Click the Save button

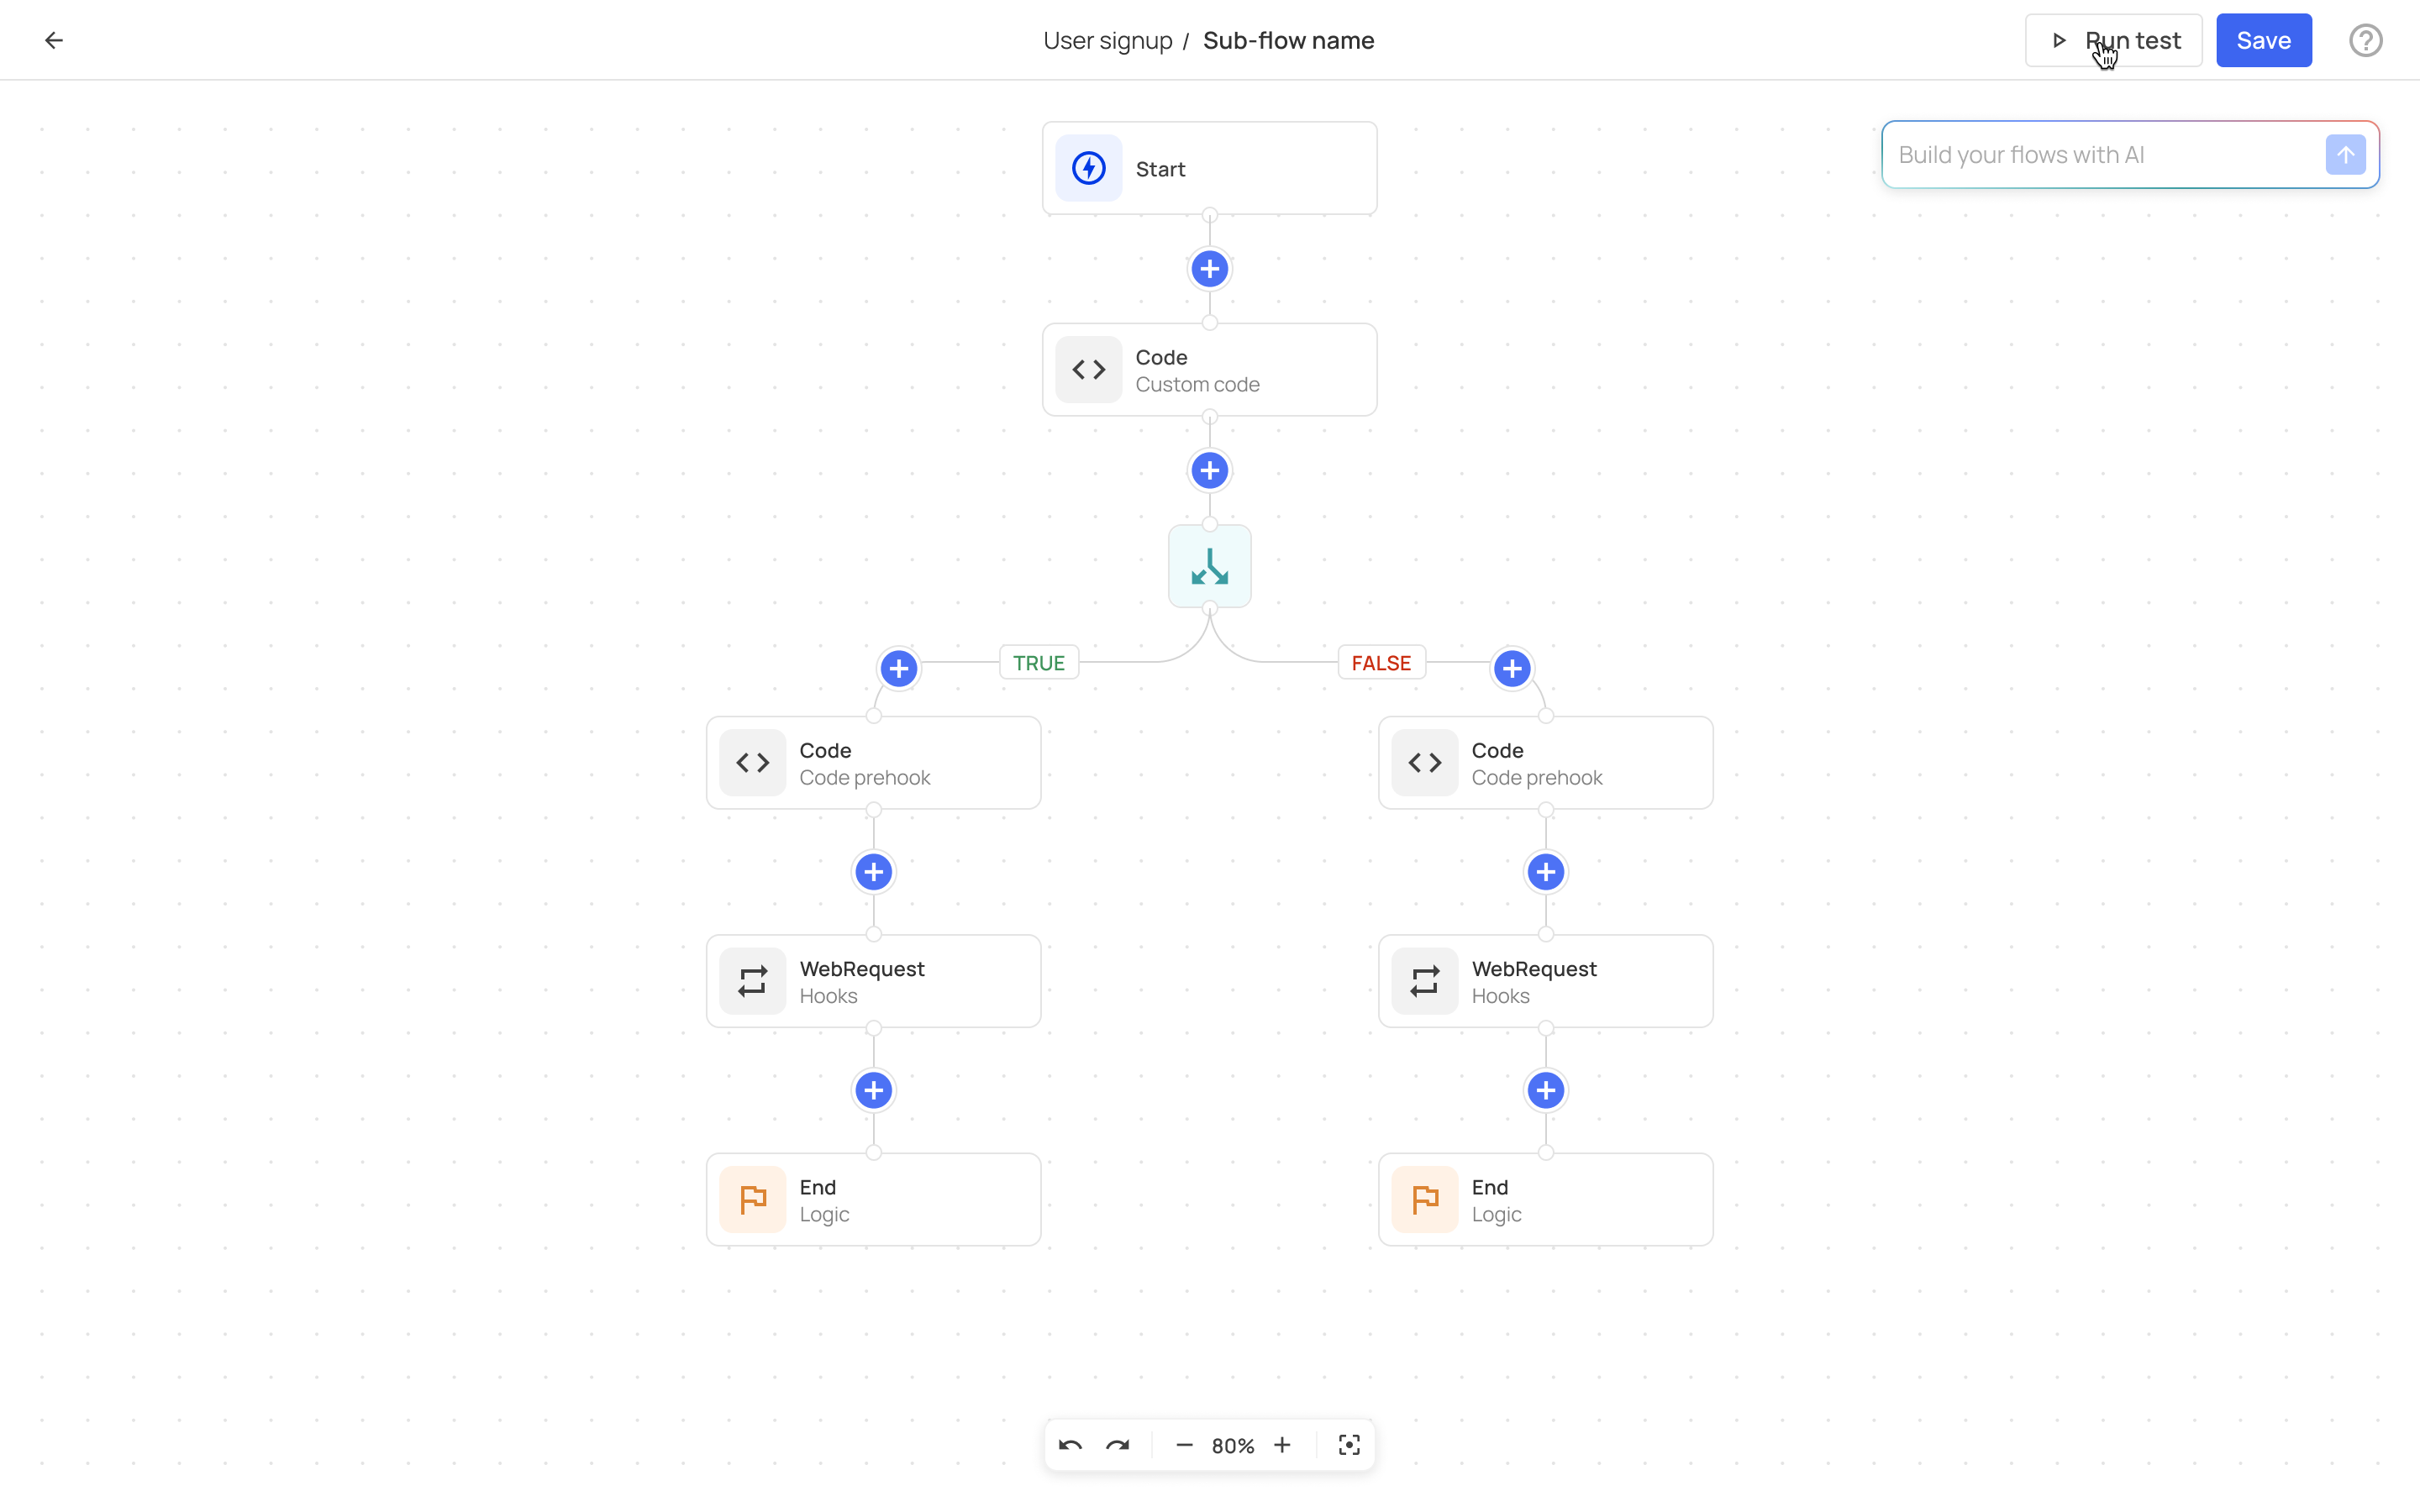2263,40
